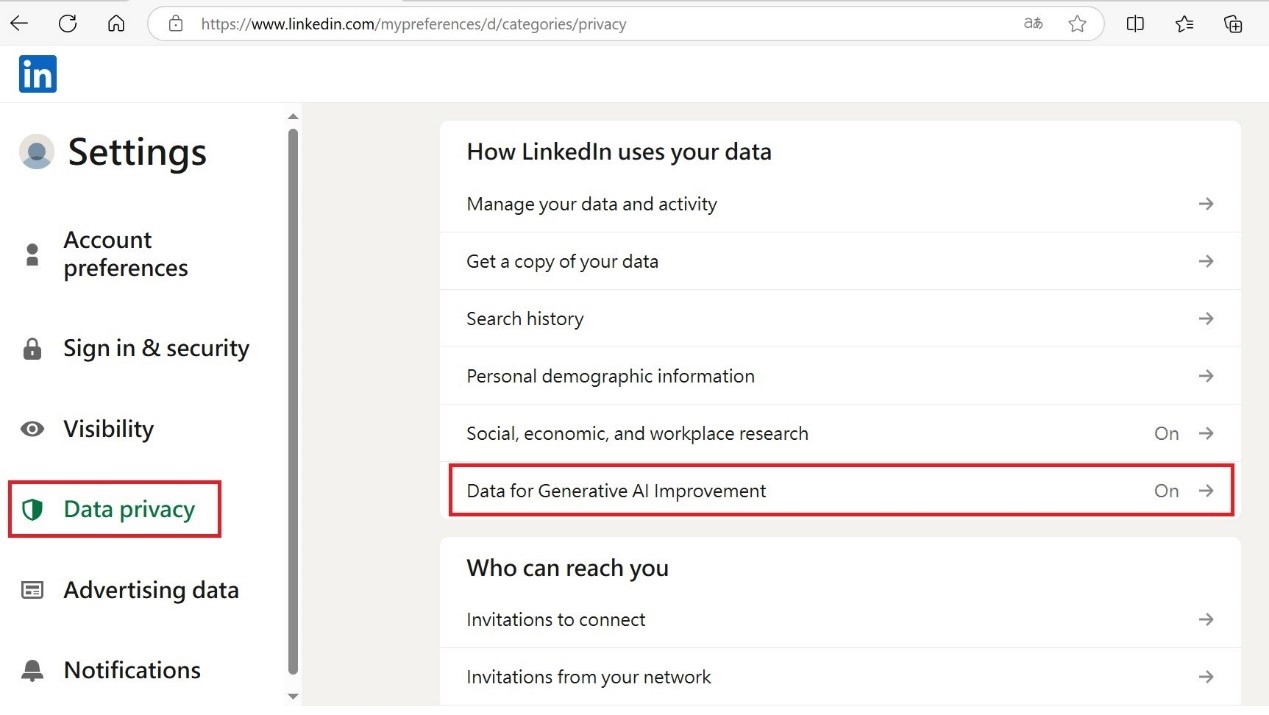Open Search history setting
The image size is (1269, 715).
pos(840,318)
